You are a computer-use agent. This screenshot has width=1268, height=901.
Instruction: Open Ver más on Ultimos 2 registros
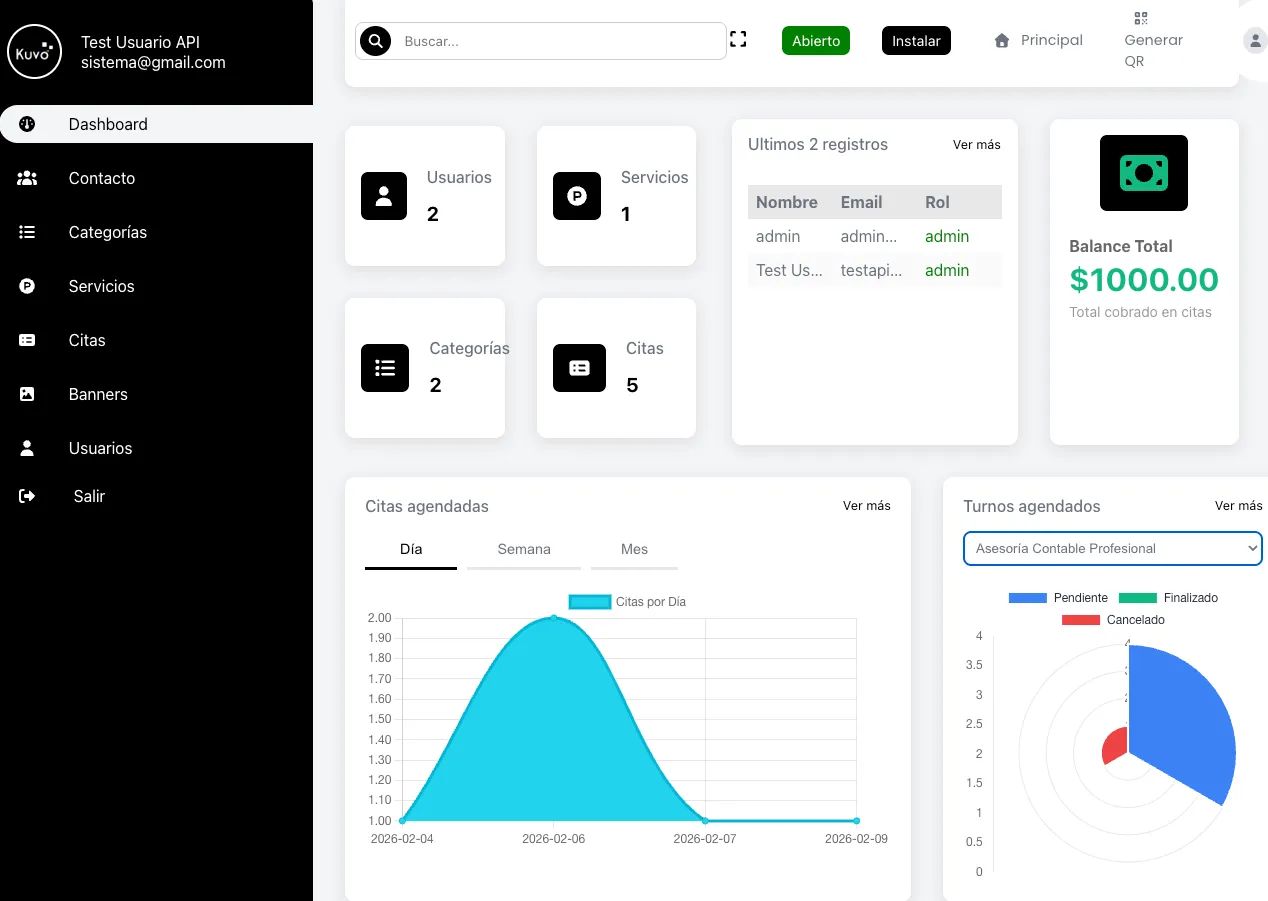[976, 144]
